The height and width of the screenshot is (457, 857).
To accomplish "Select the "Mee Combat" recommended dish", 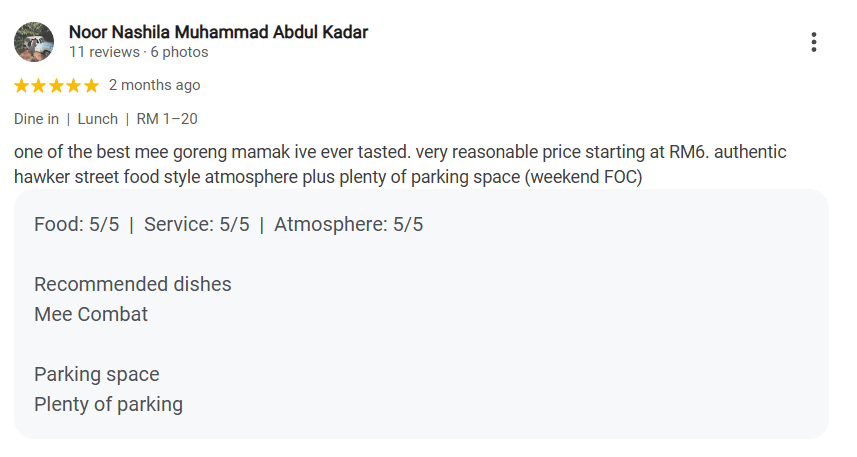I will coord(91,314).
